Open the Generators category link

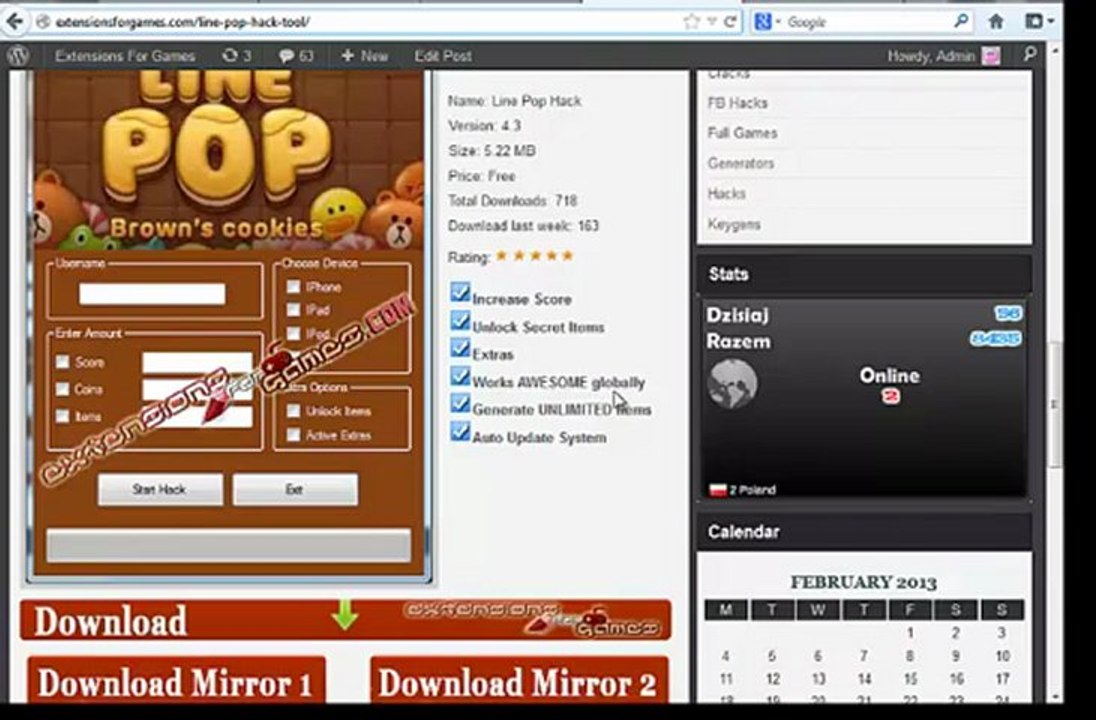(x=741, y=164)
